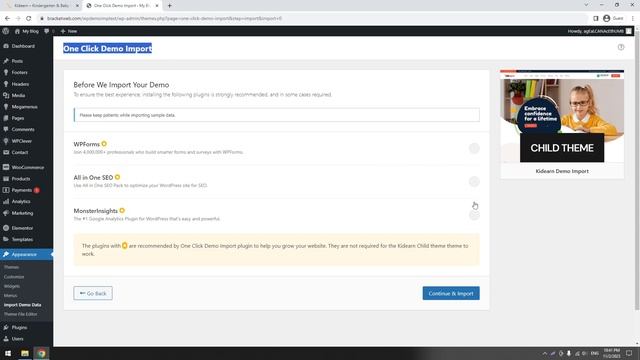Click the help question-mark icon
The image size is (640, 360).
tap(621, 47)
